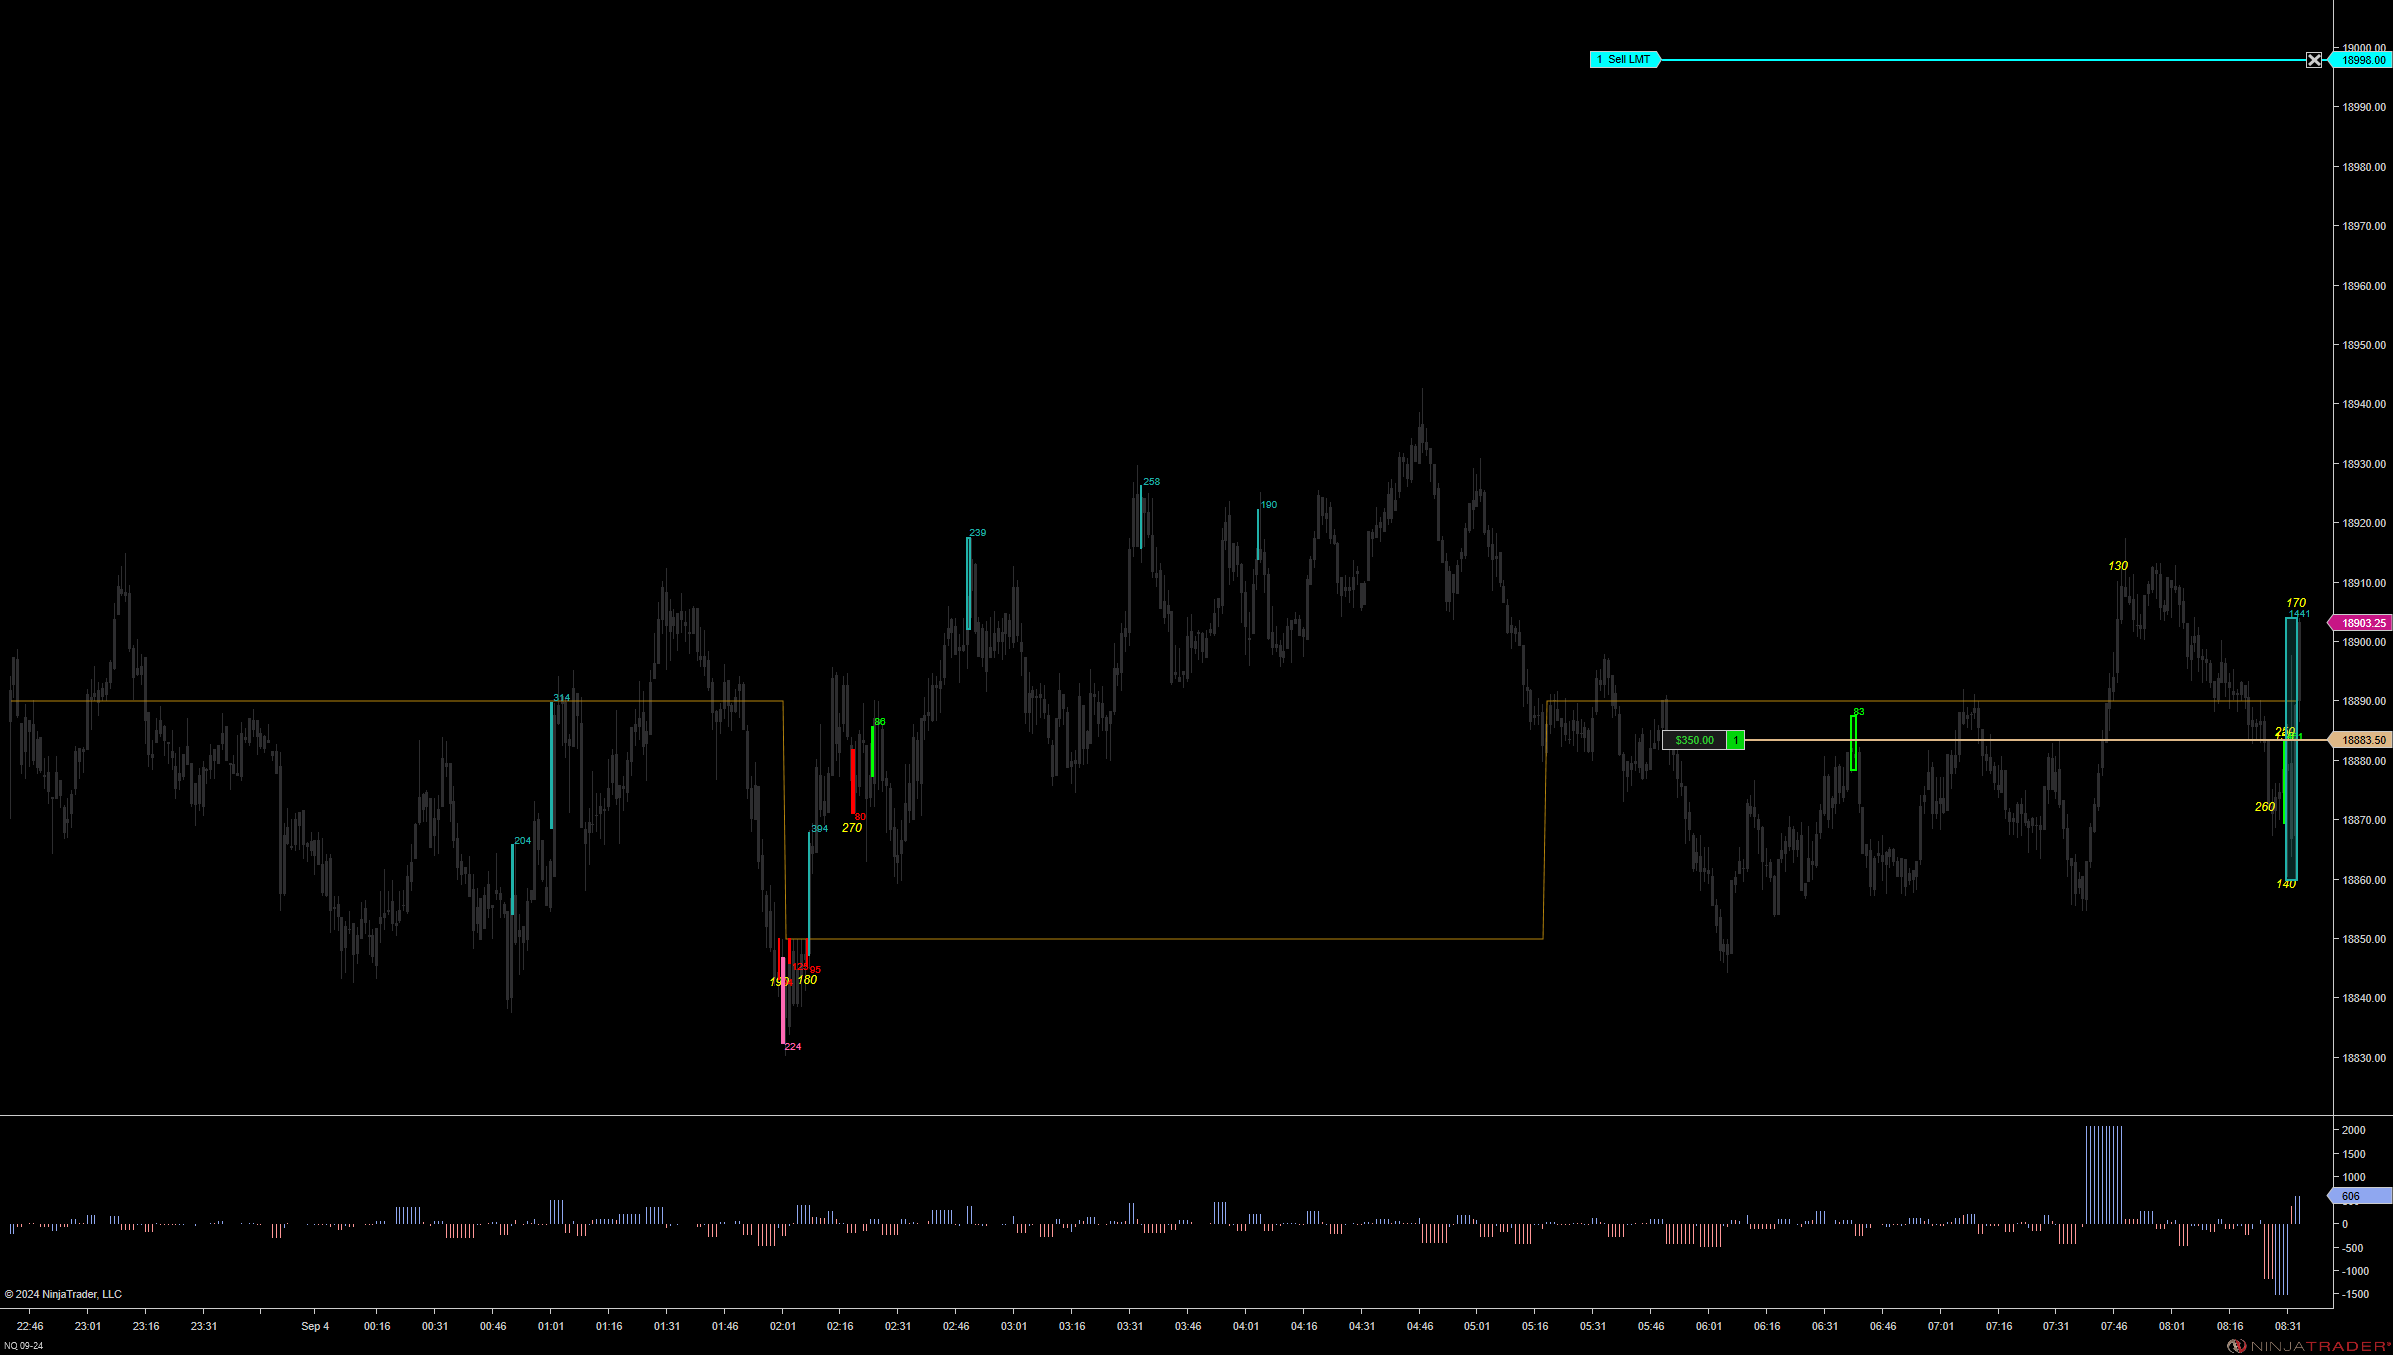This screenshot has width=2393, height=1355.
Task: Click the teal bar labeled 314
Action: [x=551, y=765]
